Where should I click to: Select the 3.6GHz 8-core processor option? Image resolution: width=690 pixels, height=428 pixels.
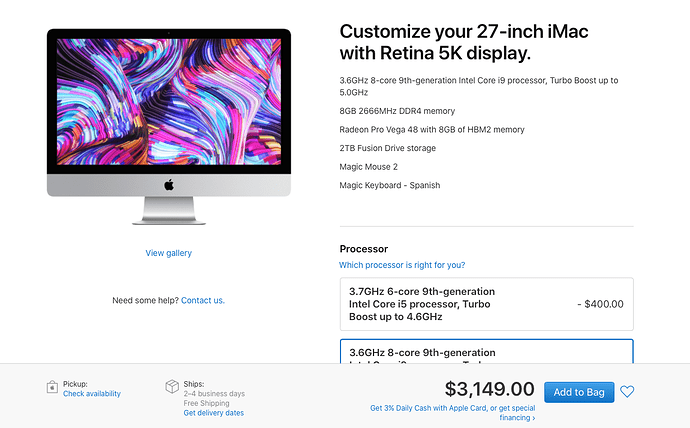coord(487,351)
